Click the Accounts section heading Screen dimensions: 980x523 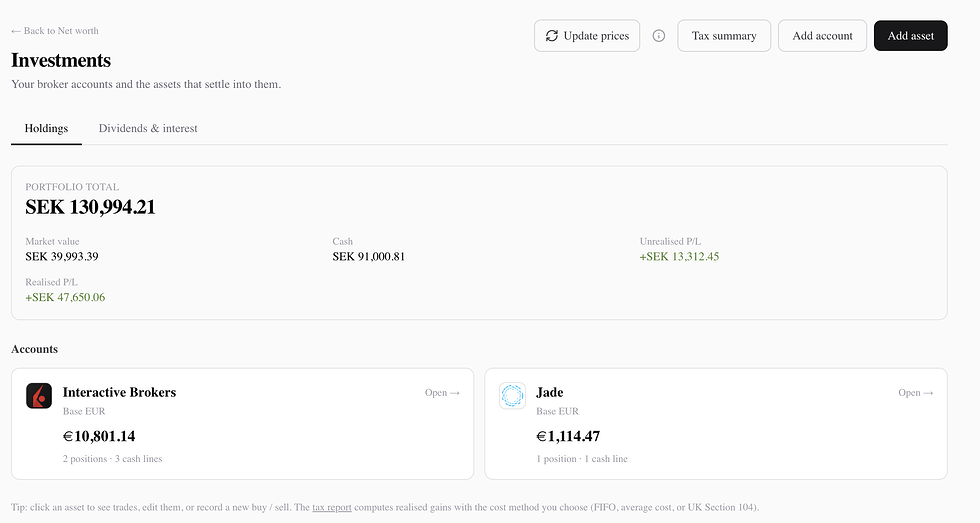tap(34, 349)
